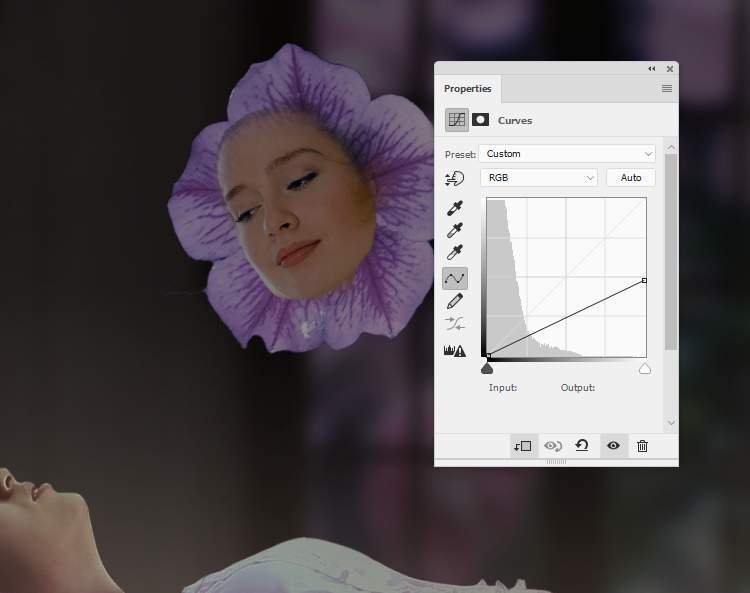Click the Curves adjustment icon
The height and width of the screenshot is (593, 750).
coord(457,120)
